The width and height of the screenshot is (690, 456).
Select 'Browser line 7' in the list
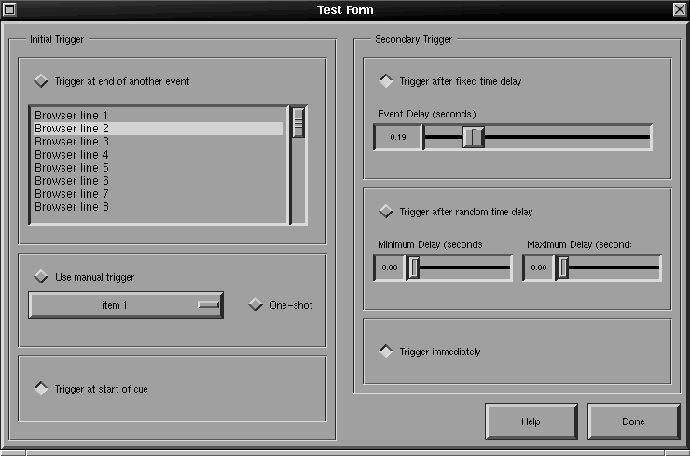click(x=158, y=194)
